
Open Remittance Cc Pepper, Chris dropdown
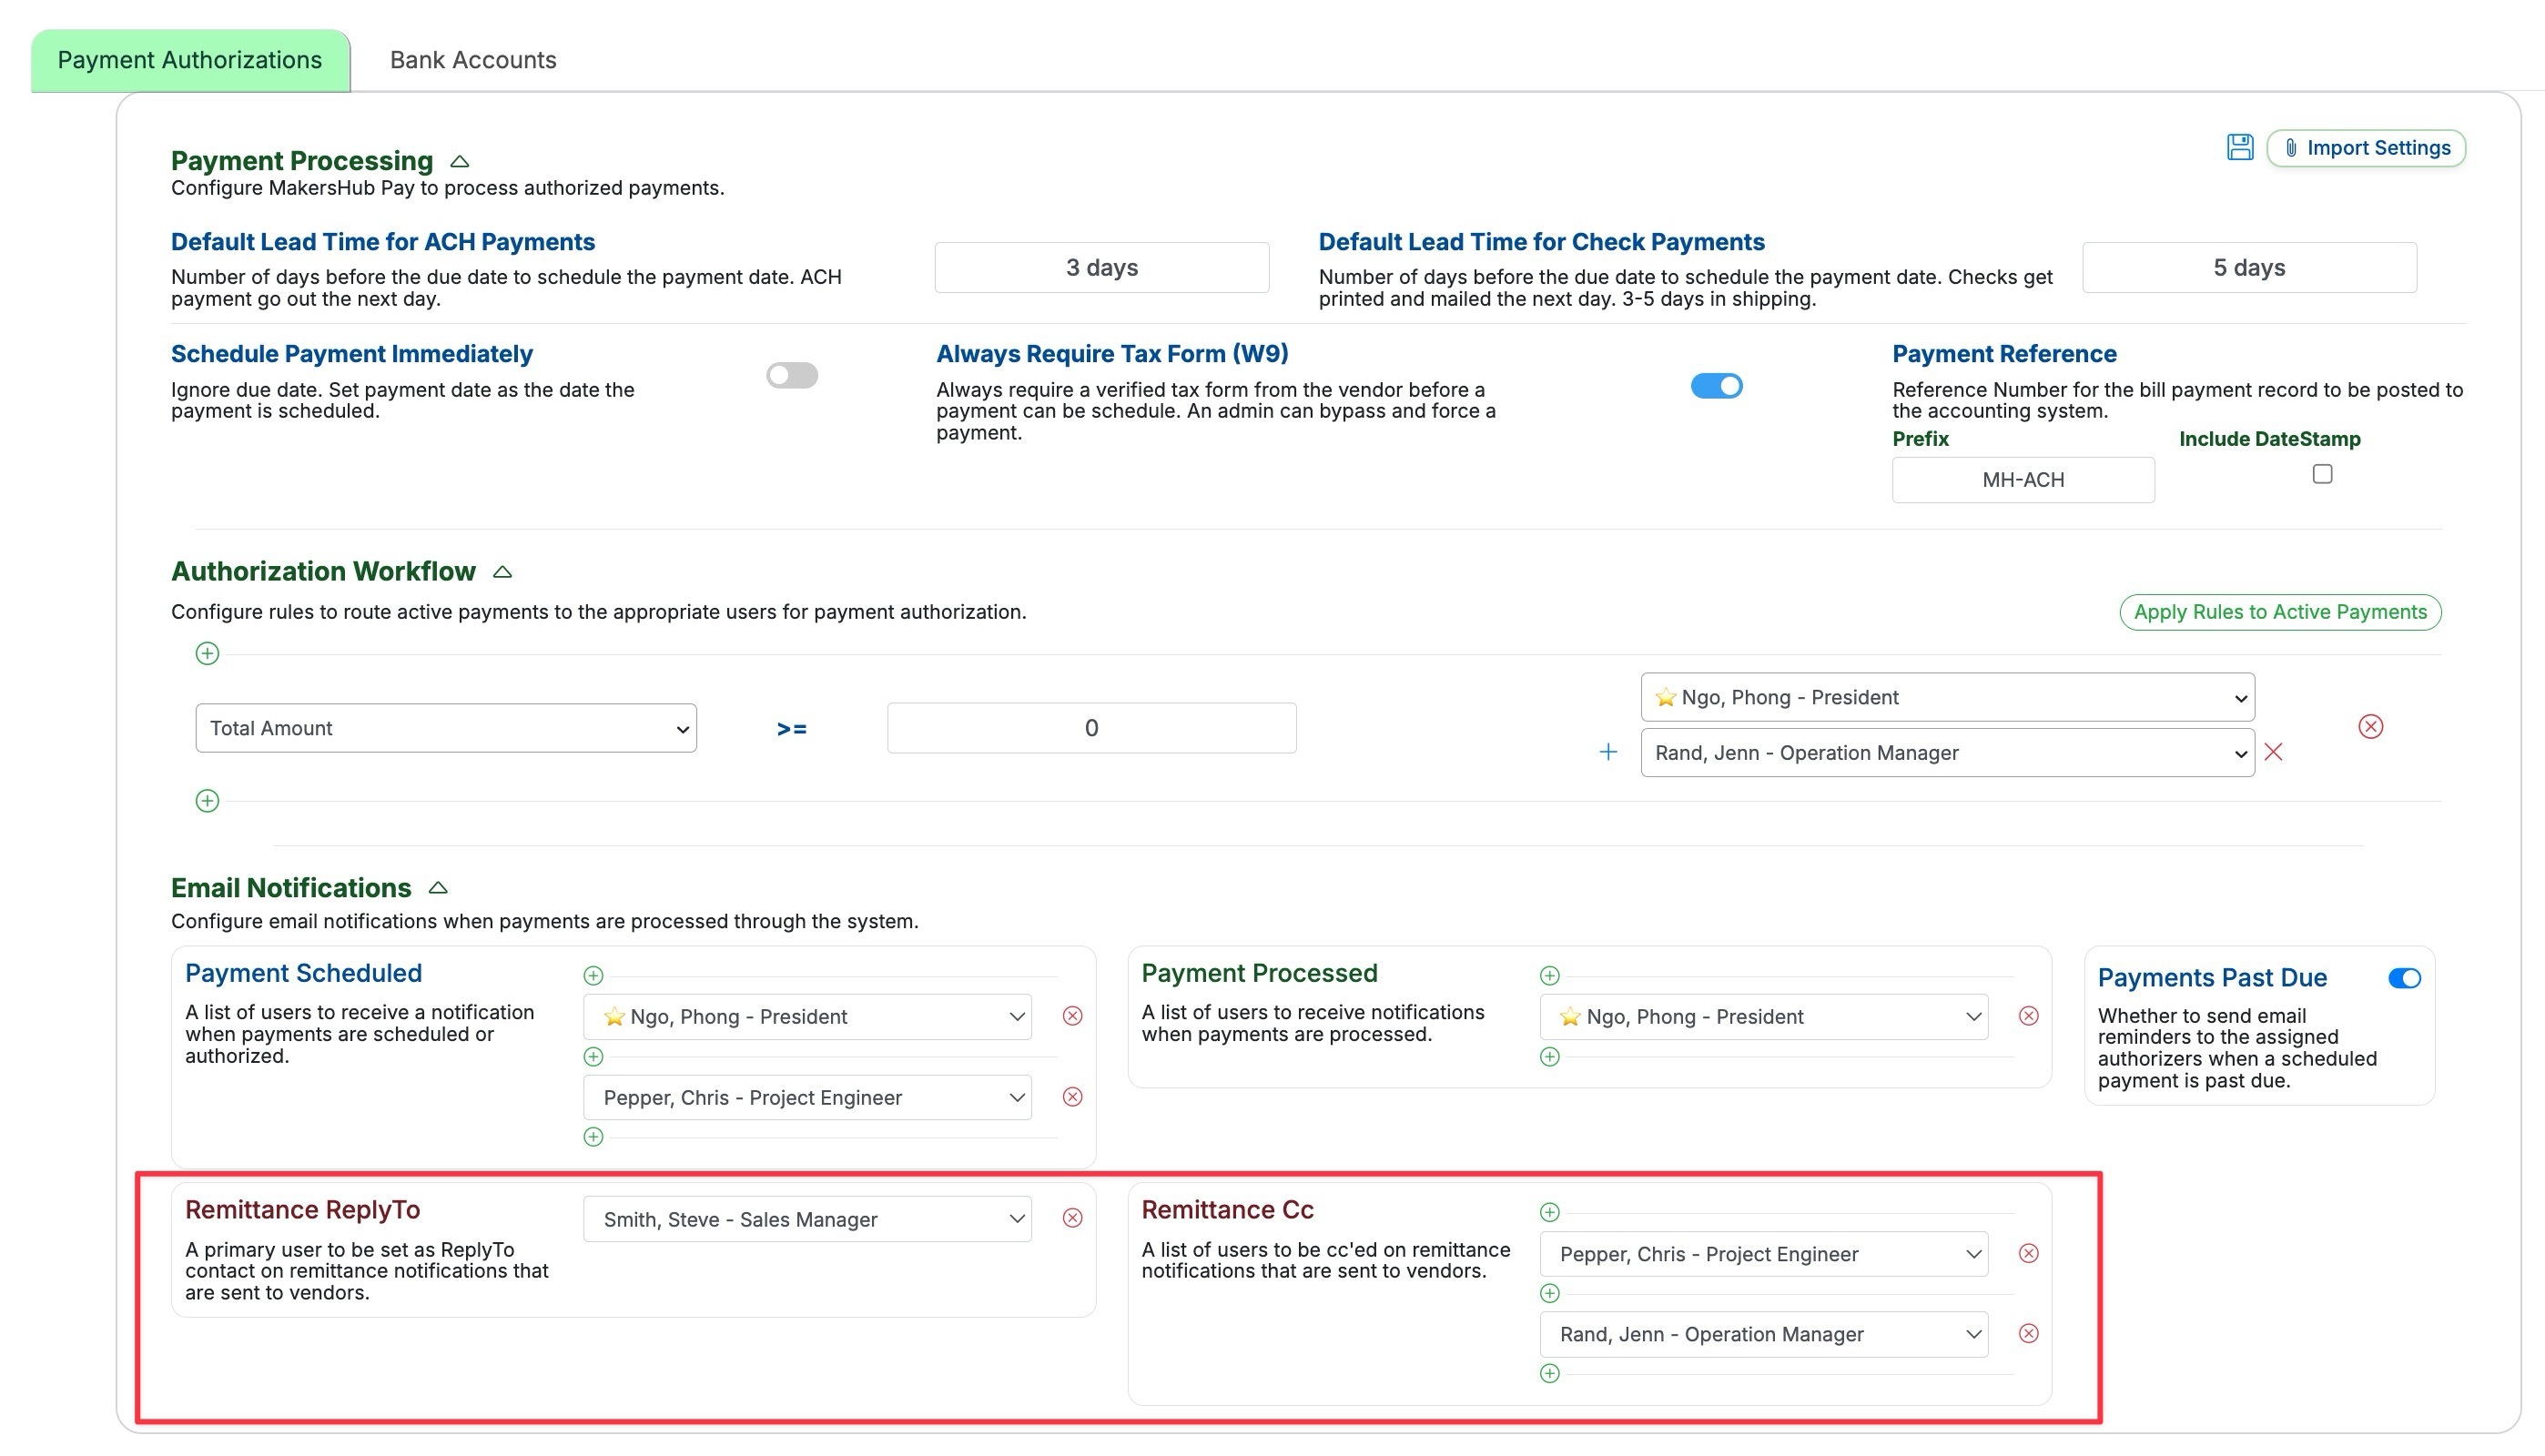click(x=1763, y=1254)
